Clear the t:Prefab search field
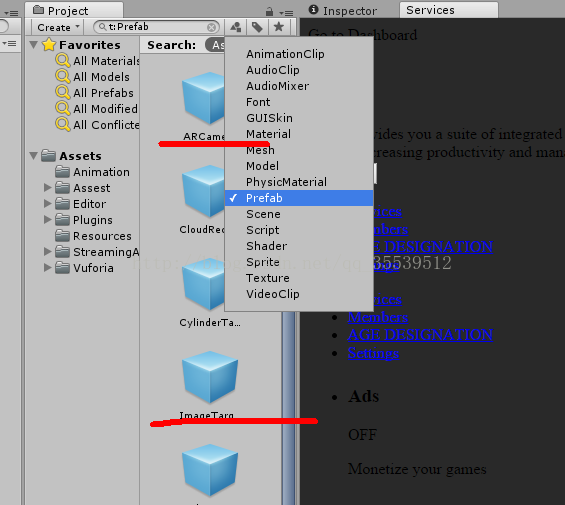Viewport: 565px width, 505px height. point(212,27)
